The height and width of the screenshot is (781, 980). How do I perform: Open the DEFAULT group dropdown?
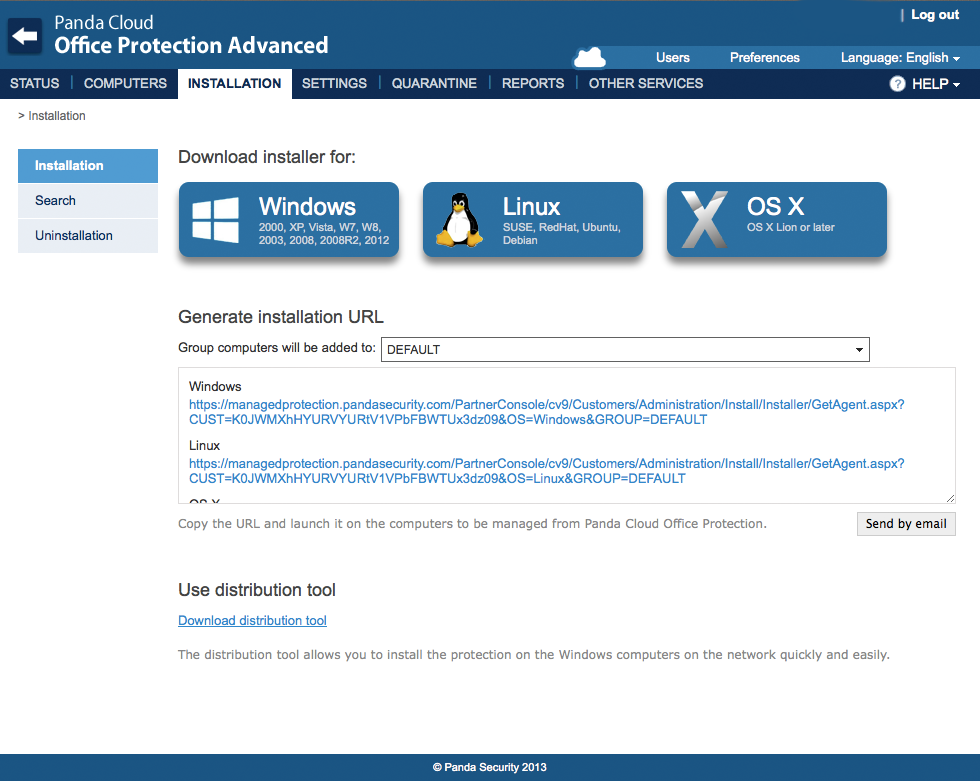pyautogui.click(x=625, y=349)
